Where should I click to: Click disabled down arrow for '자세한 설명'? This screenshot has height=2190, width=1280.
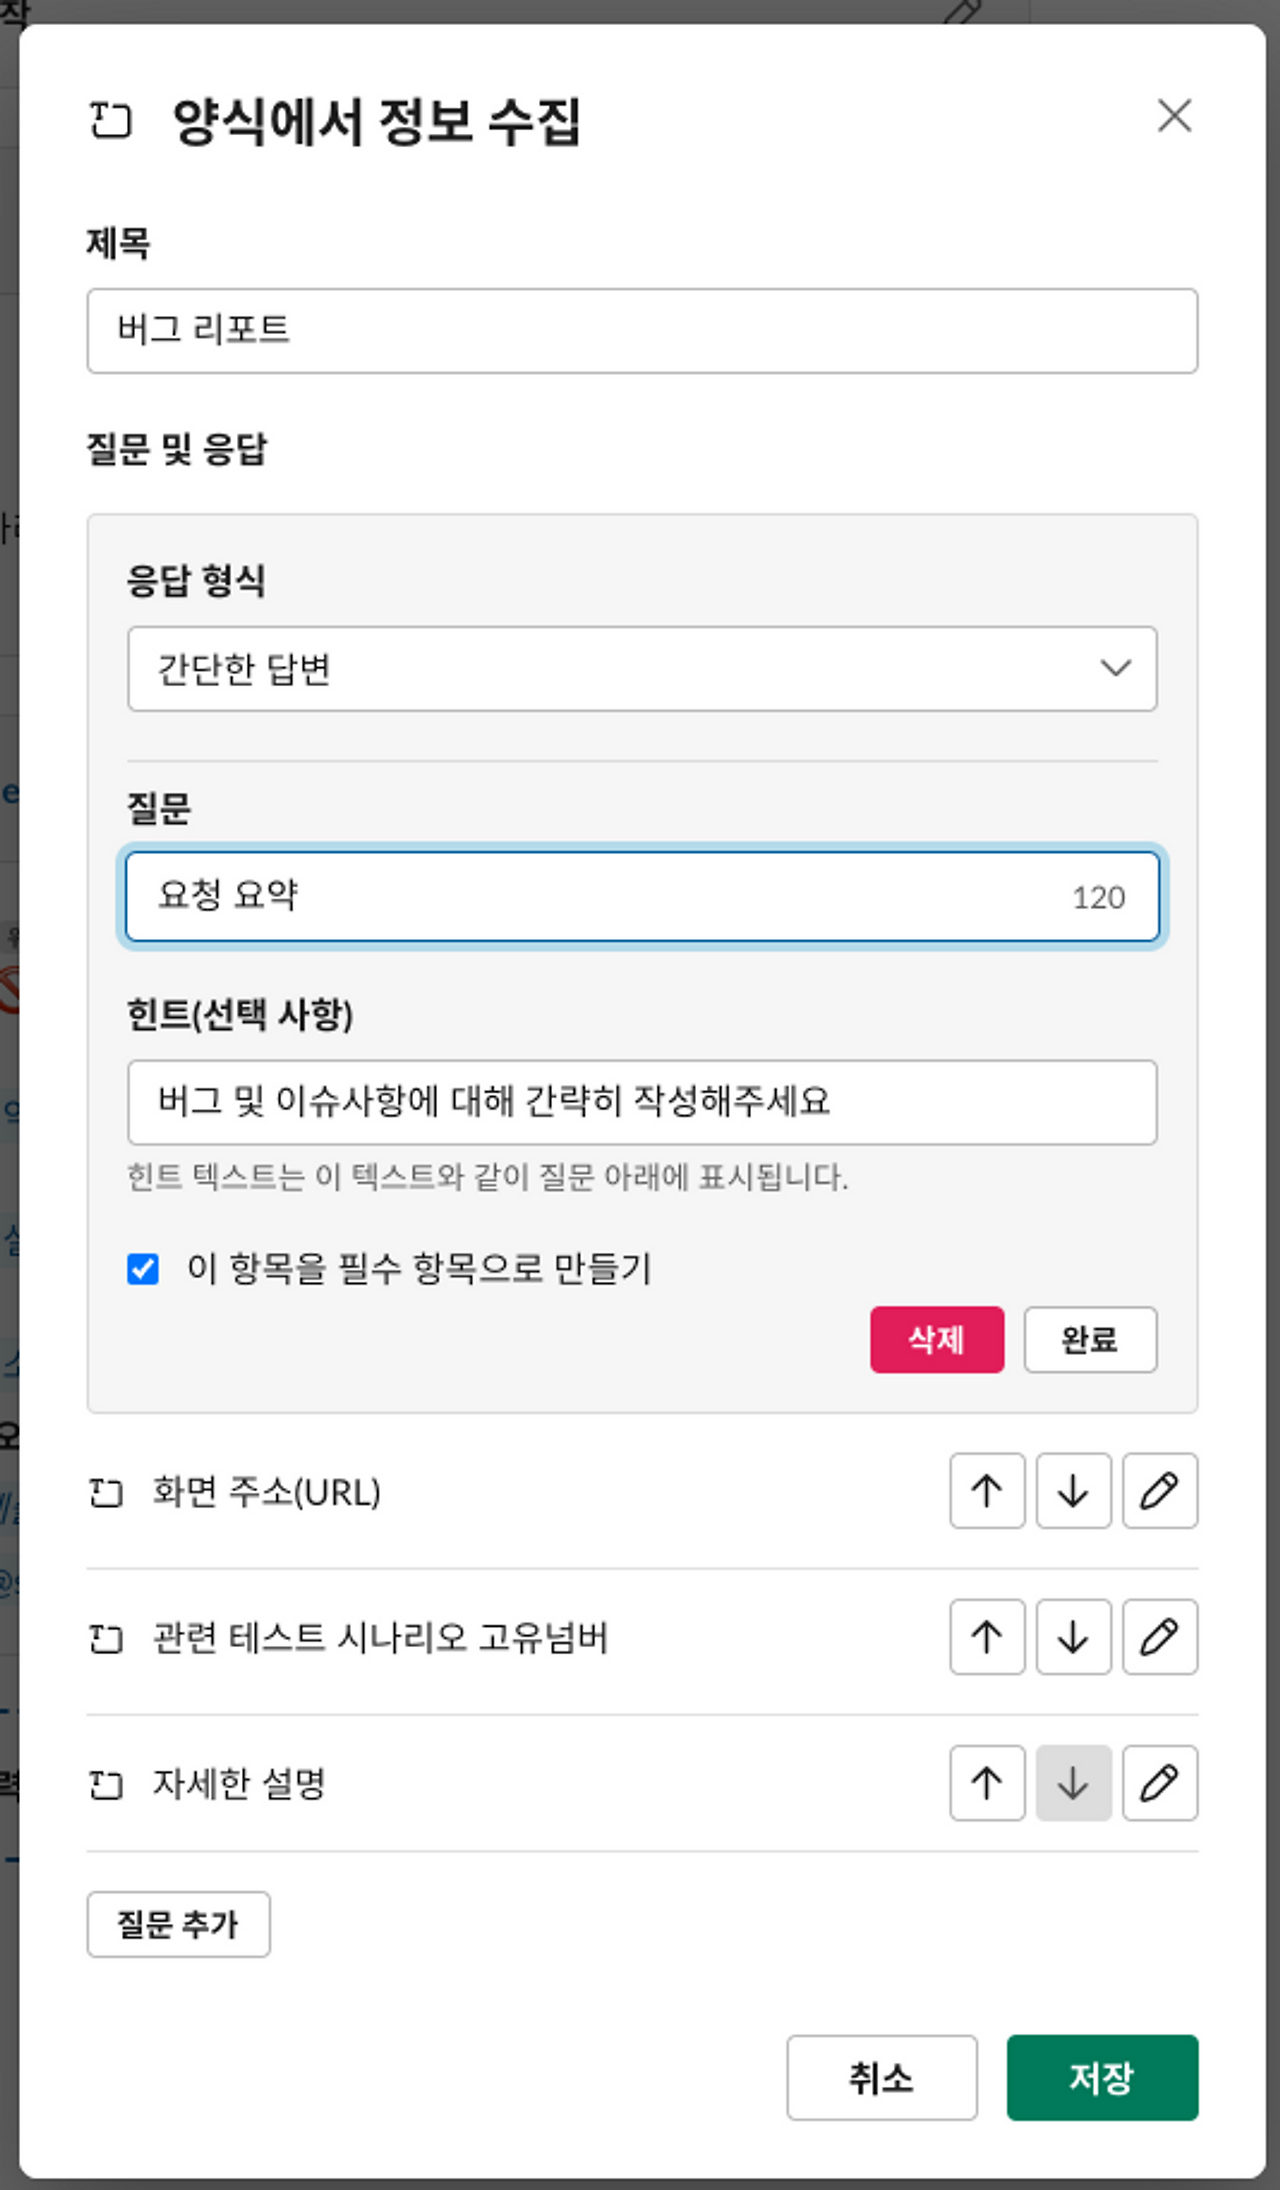point(1073,1783)
